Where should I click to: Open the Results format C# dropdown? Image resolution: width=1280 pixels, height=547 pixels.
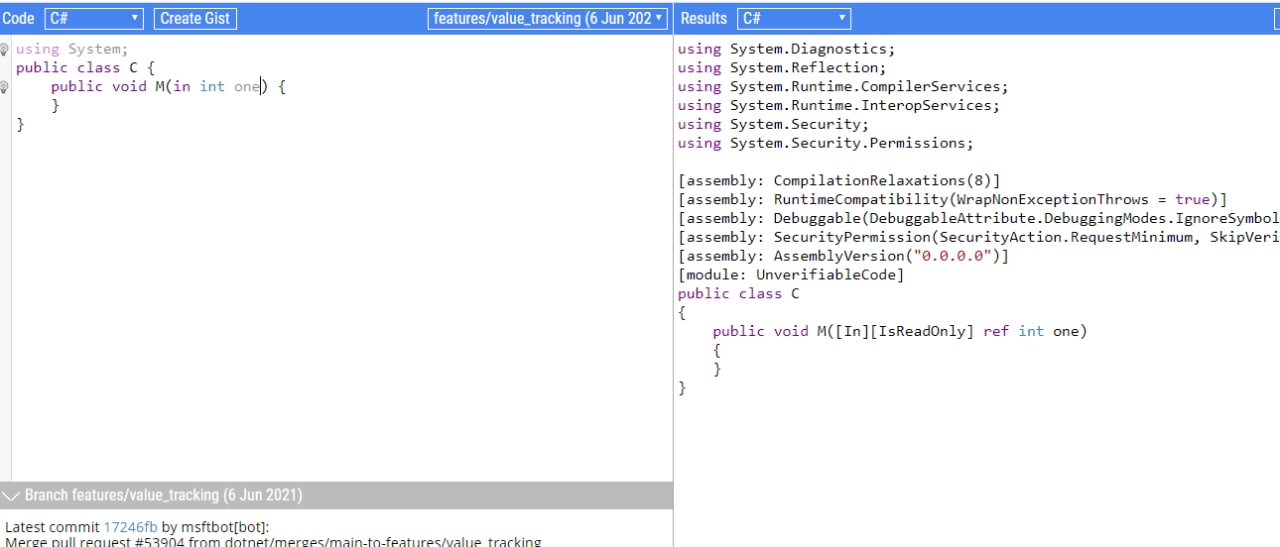tap(794, 18)
